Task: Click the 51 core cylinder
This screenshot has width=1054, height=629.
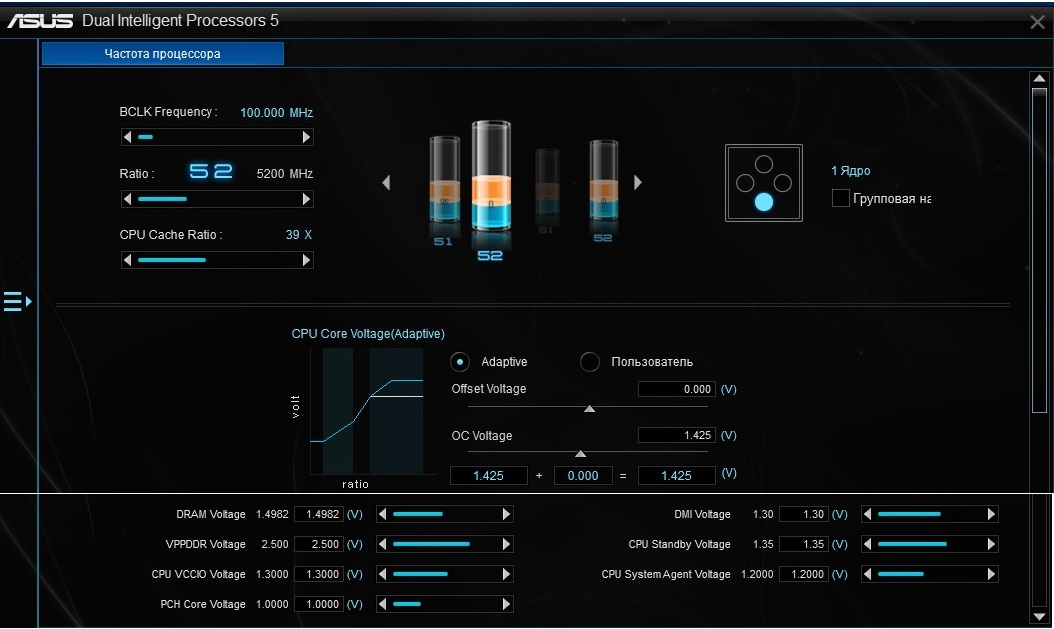Action: pos(444,179)
